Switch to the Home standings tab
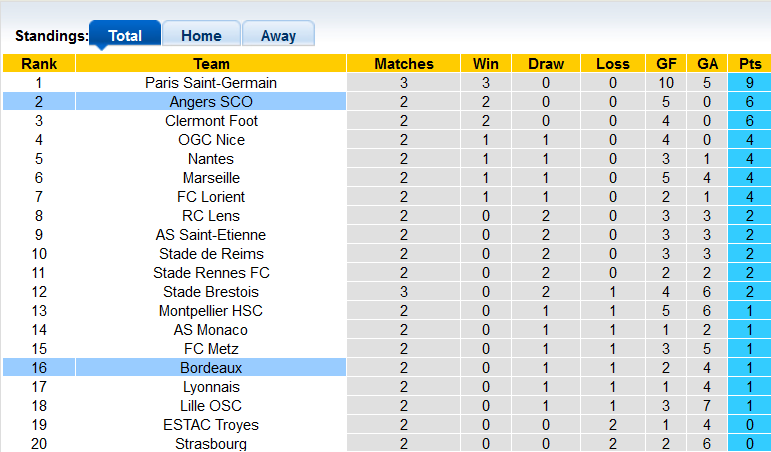This screenshot has width=771, height=452. pyautogui.click(x=201, y=35)
